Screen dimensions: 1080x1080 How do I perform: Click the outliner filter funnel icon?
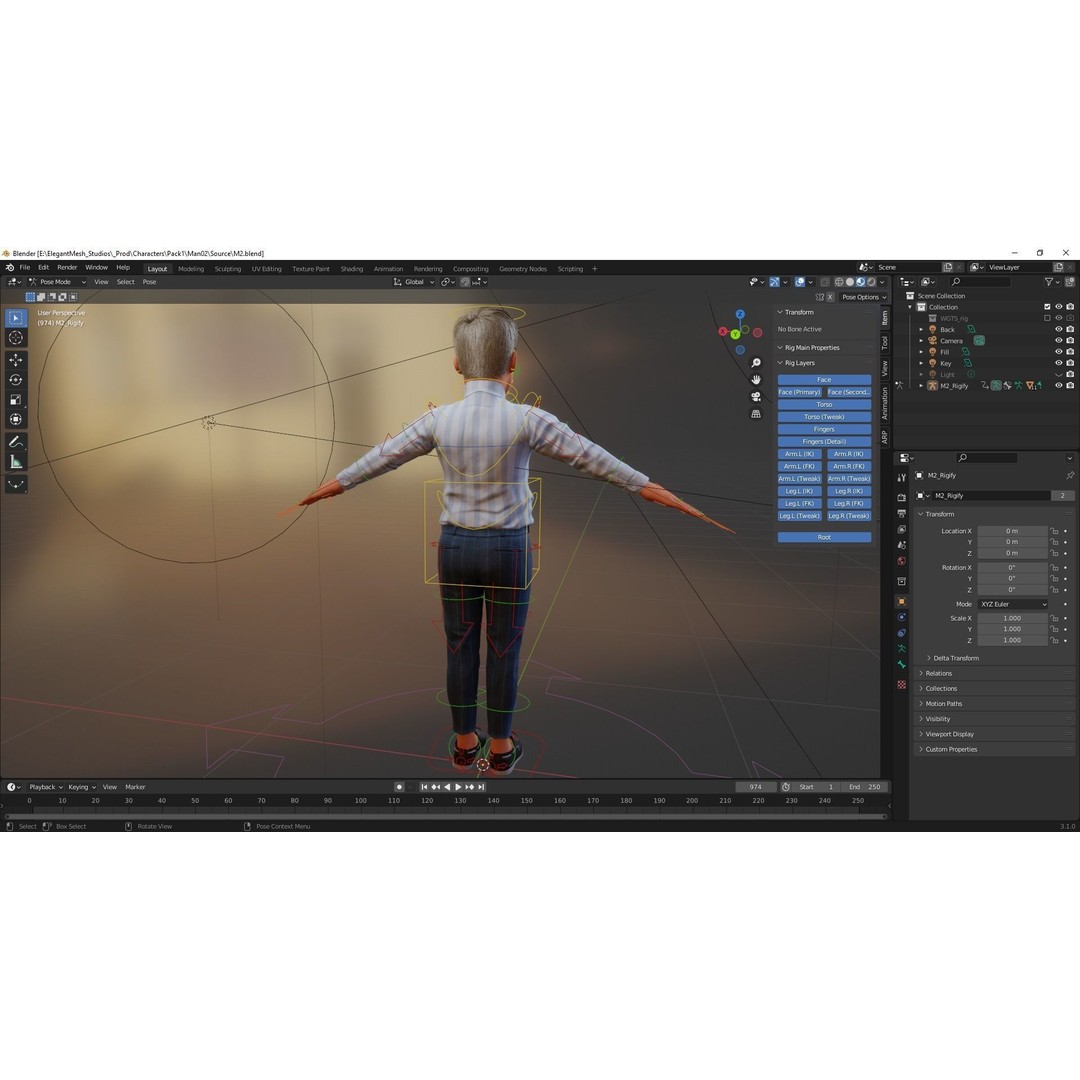point(1049,282)
